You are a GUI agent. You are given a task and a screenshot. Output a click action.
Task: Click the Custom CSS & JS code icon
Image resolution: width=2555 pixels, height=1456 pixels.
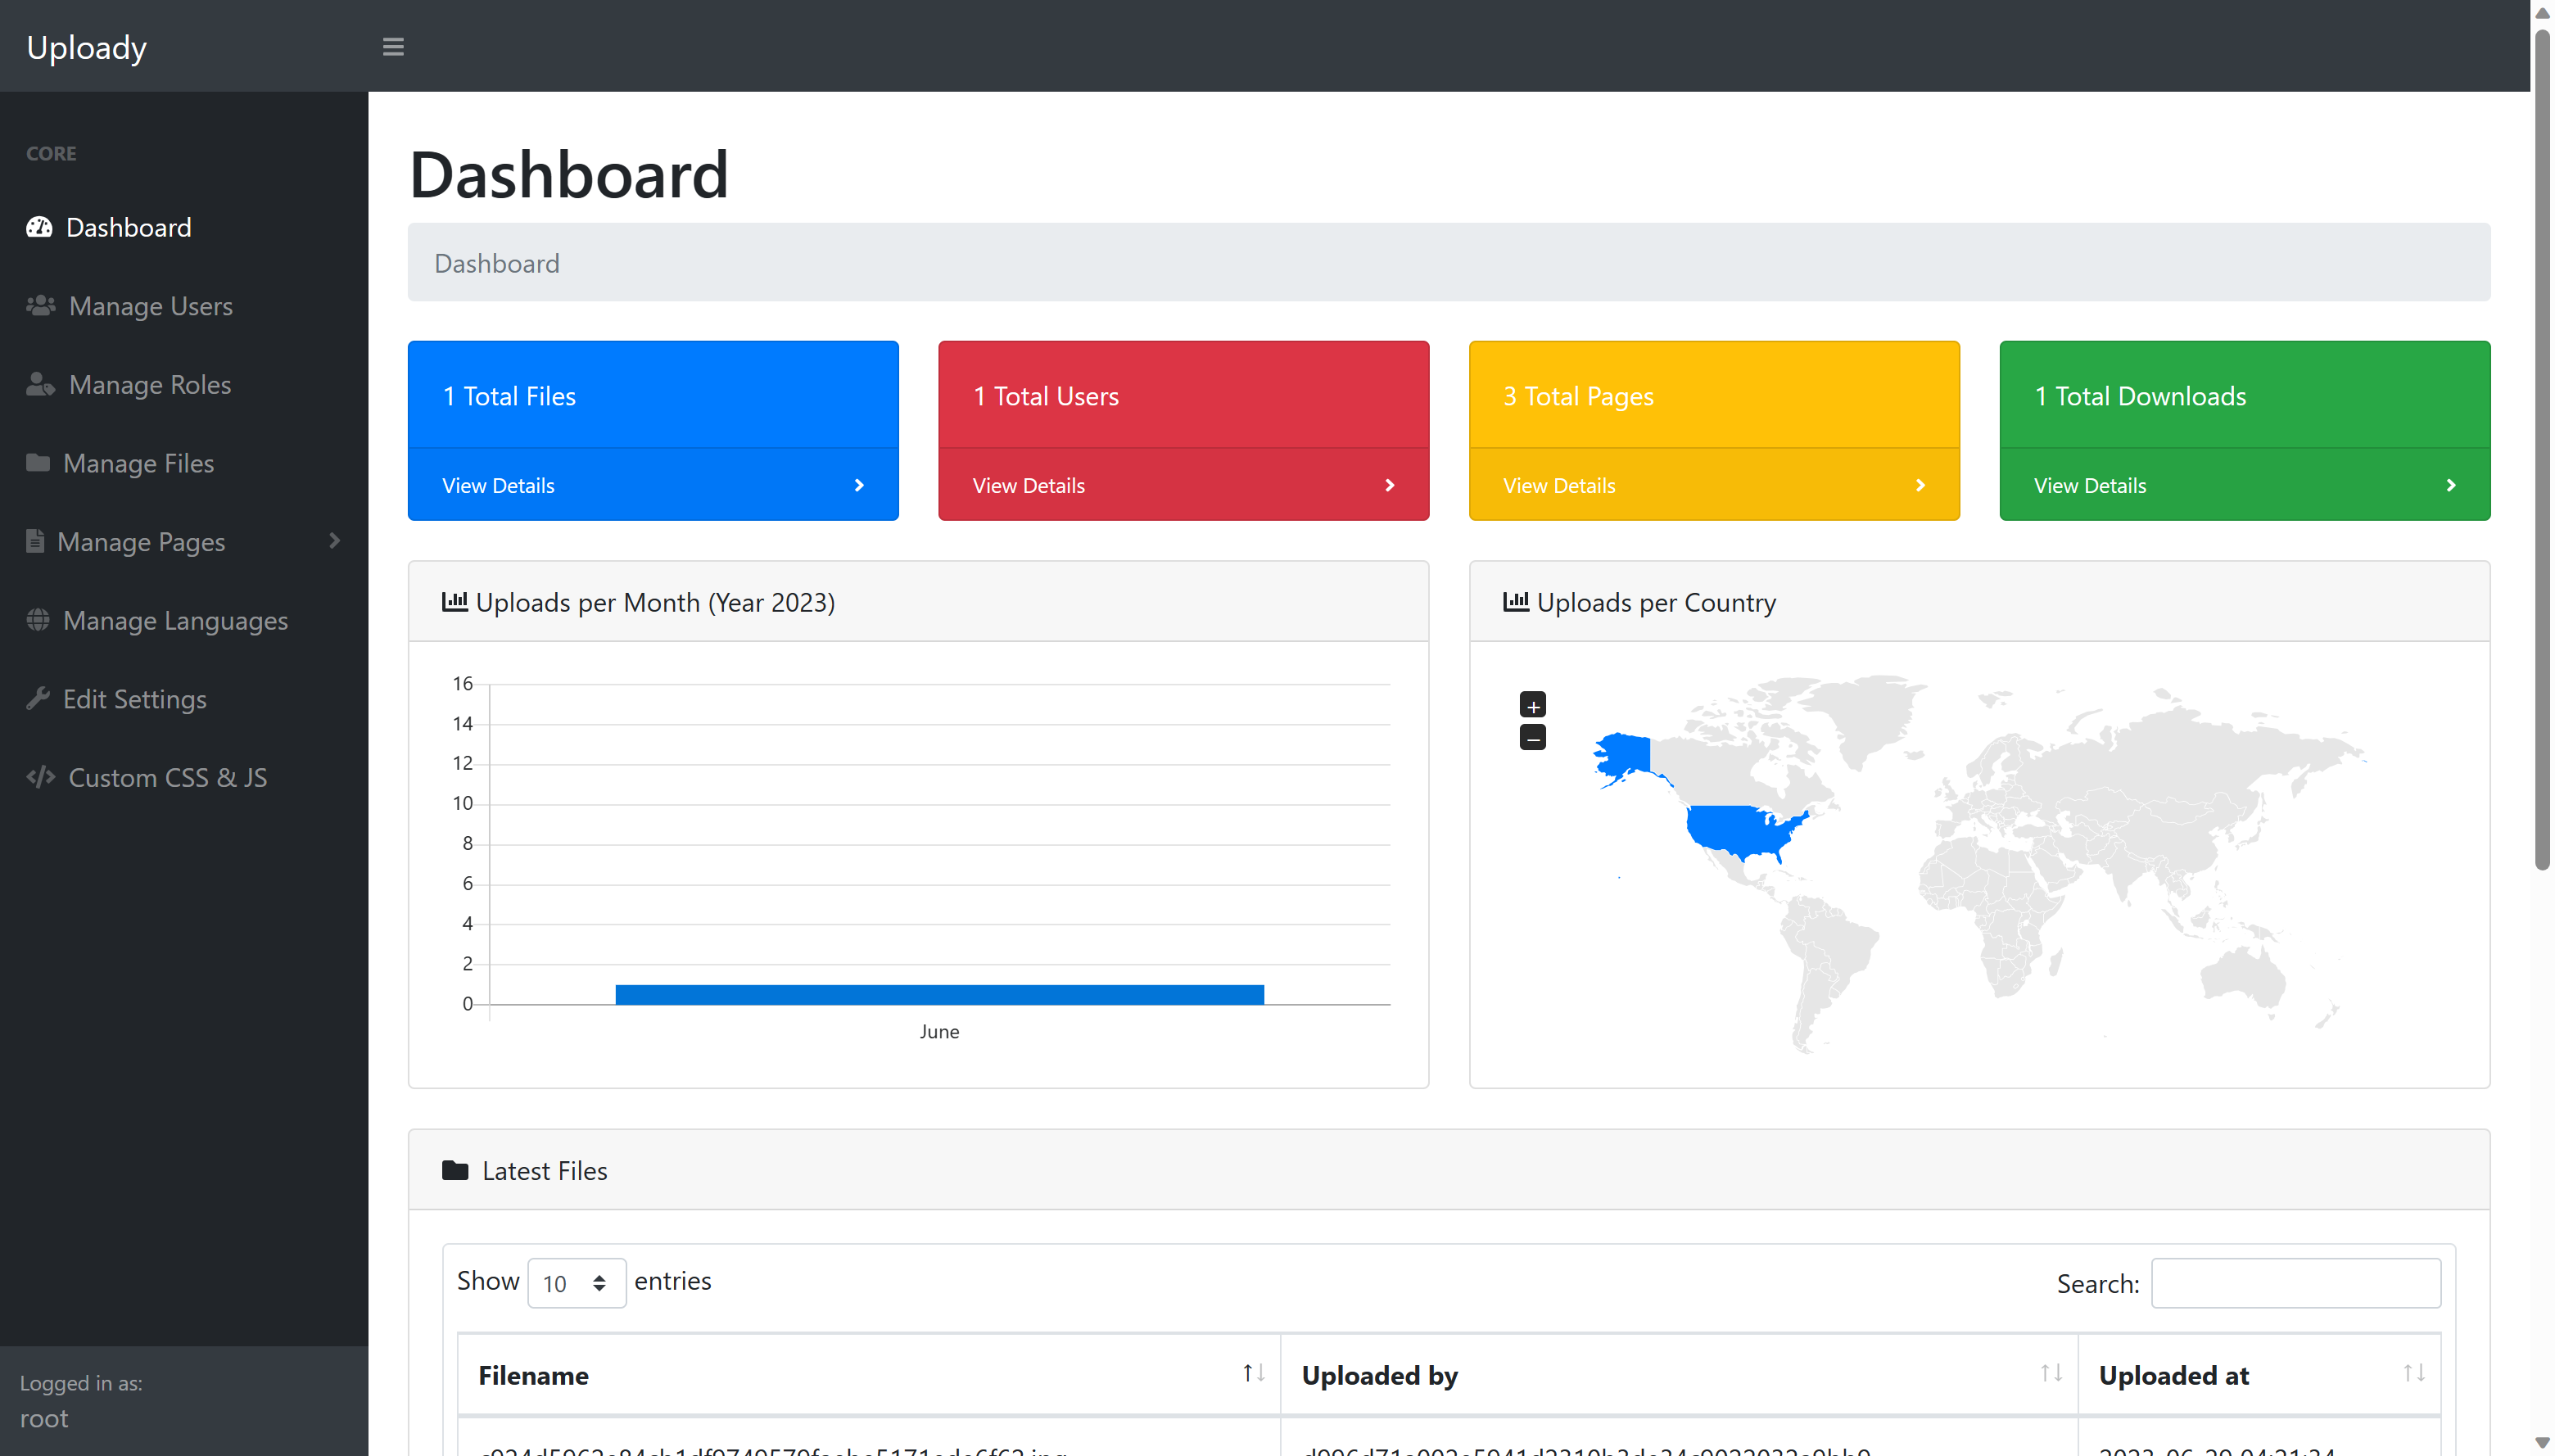40,777
